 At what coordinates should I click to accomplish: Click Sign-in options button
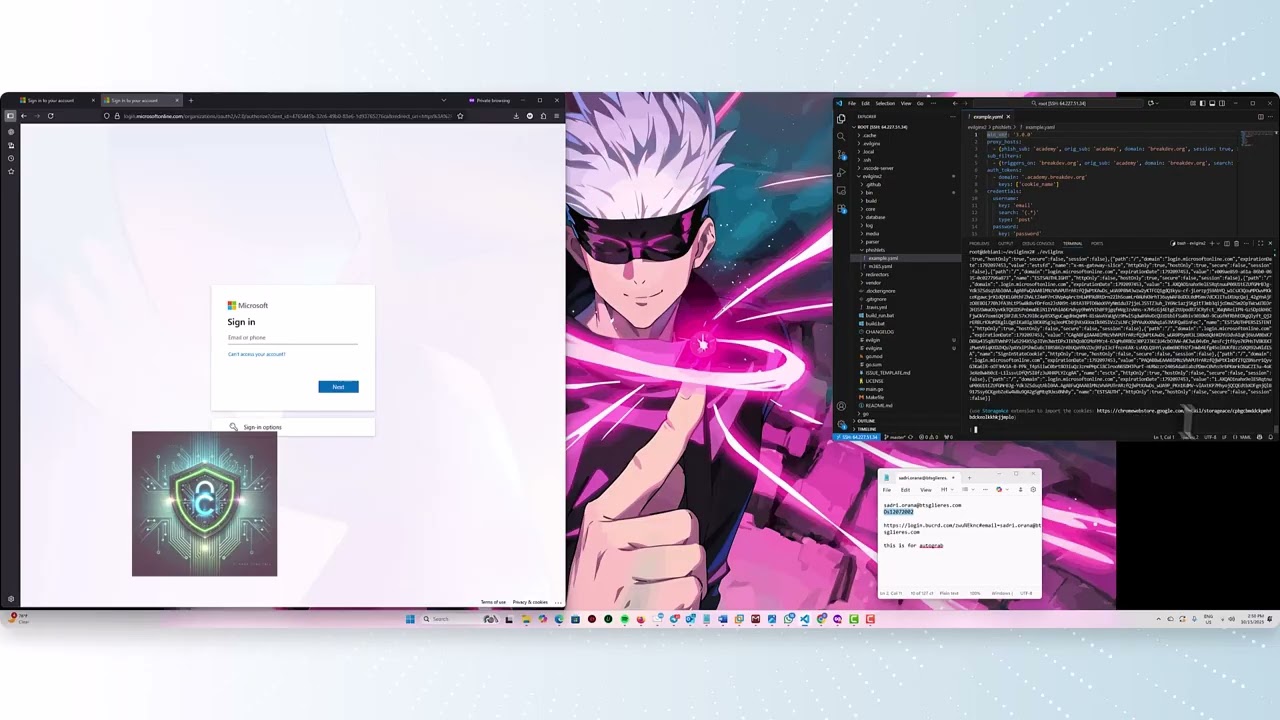point(293,427)
